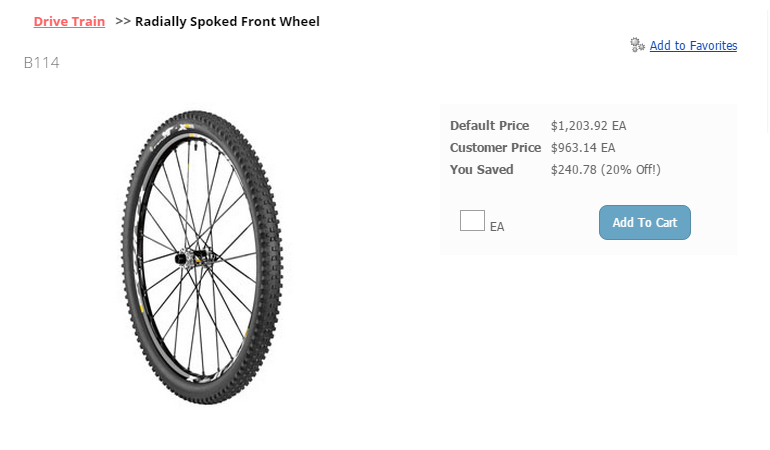Screen dimensions: 770x450
Task: Click the B114 product code text
Action: (42, 63)
